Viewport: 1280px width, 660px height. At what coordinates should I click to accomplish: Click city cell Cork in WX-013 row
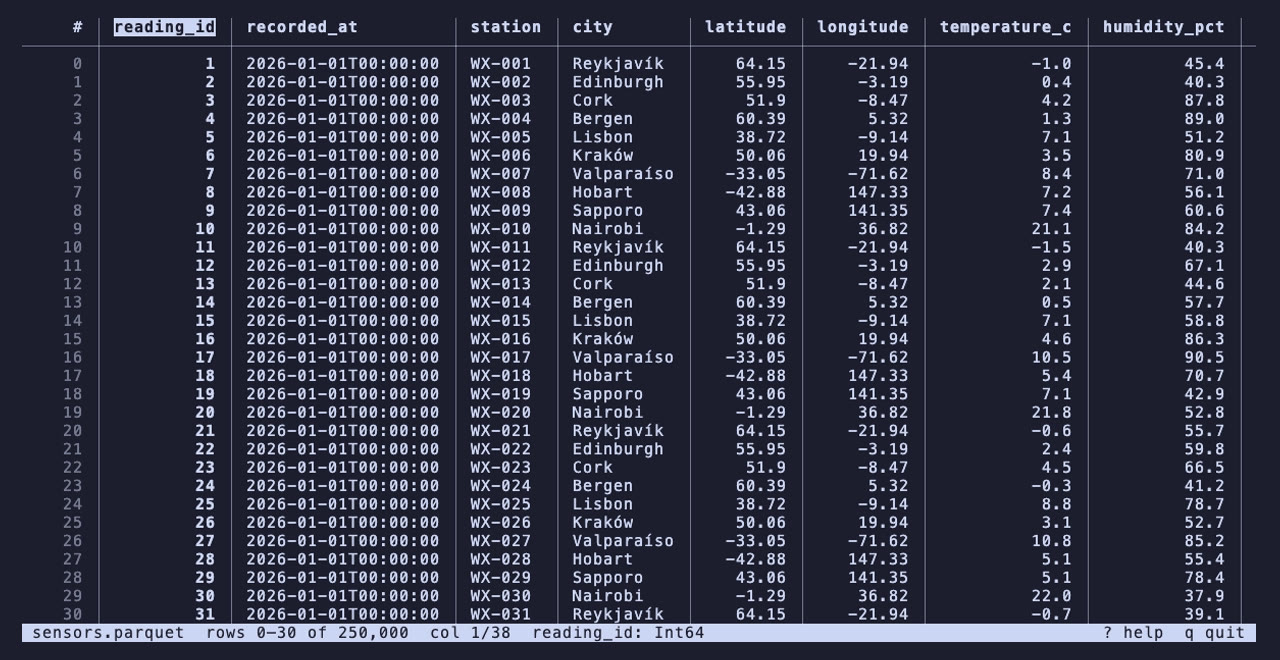pyautogui.click(x=593, y=284)
